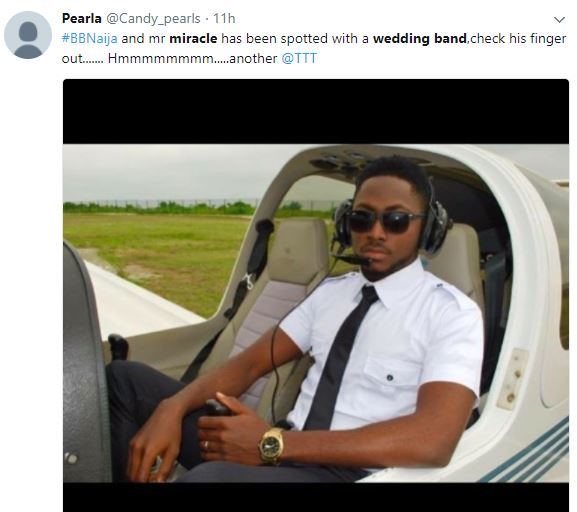Click the 11h tweet timestamp
The image size is (577, 512).
[224, 18]
